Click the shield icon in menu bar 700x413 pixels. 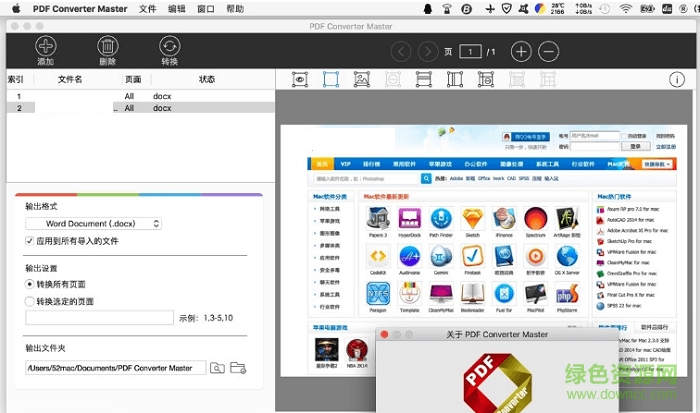pyautogui.click(x=506, y=8)
